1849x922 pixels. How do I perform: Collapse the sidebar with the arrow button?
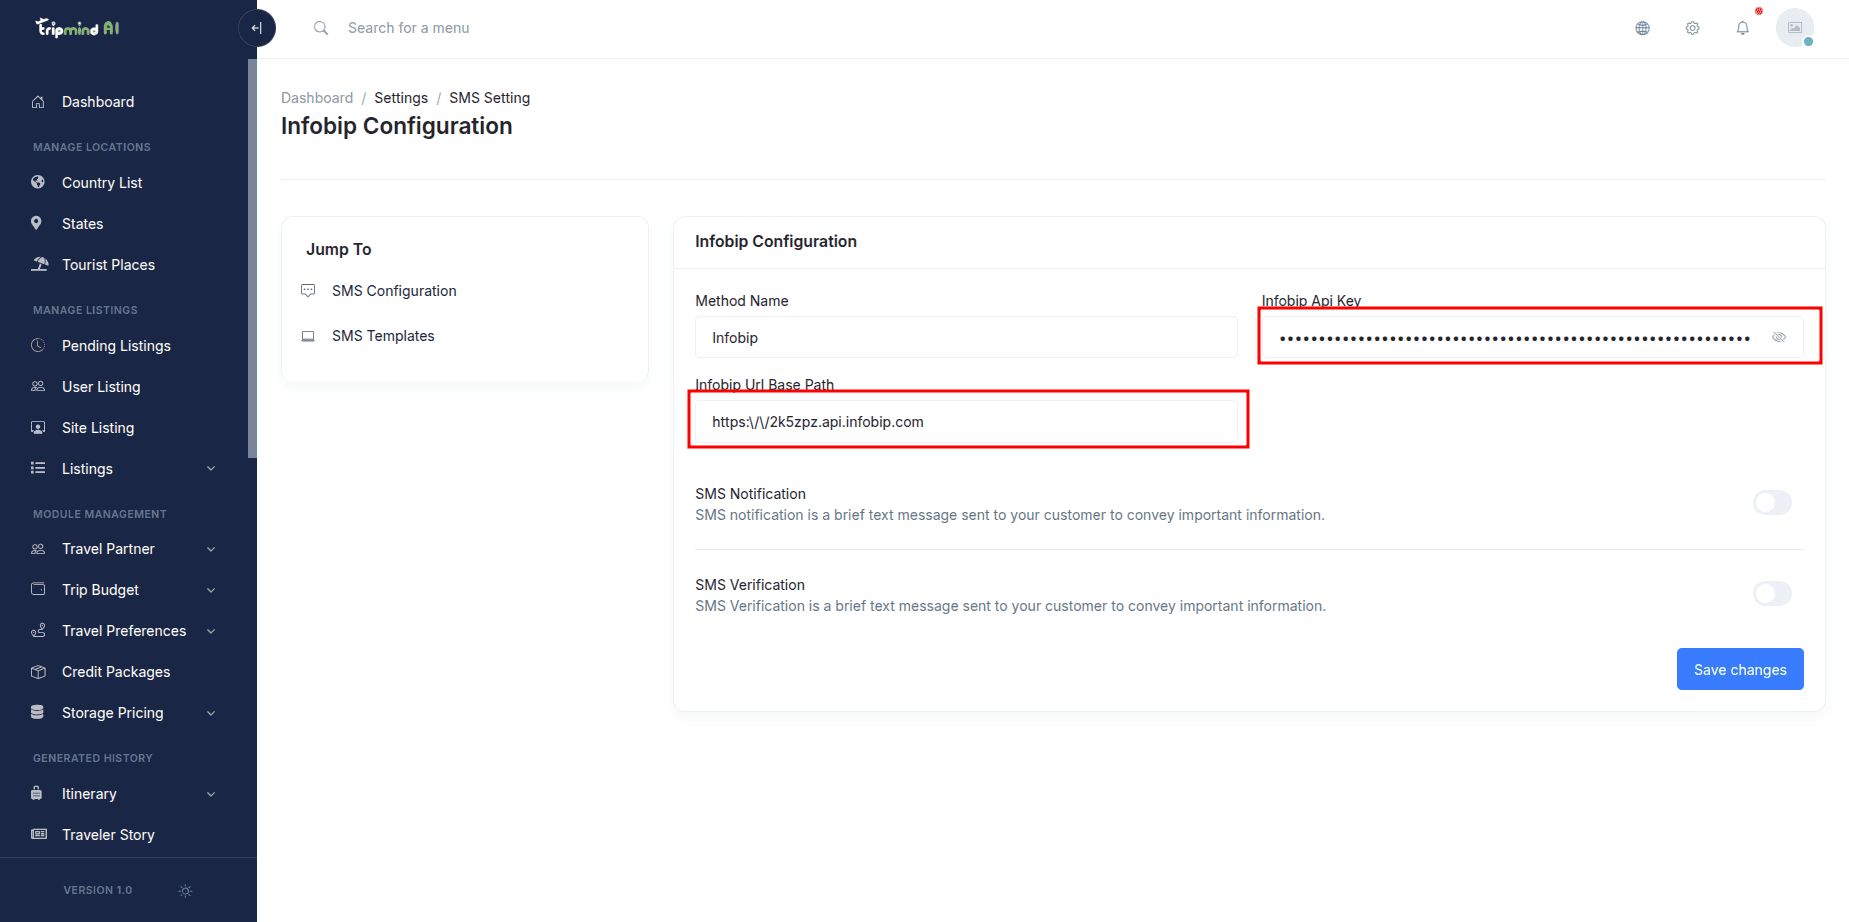tap(257, 28)
